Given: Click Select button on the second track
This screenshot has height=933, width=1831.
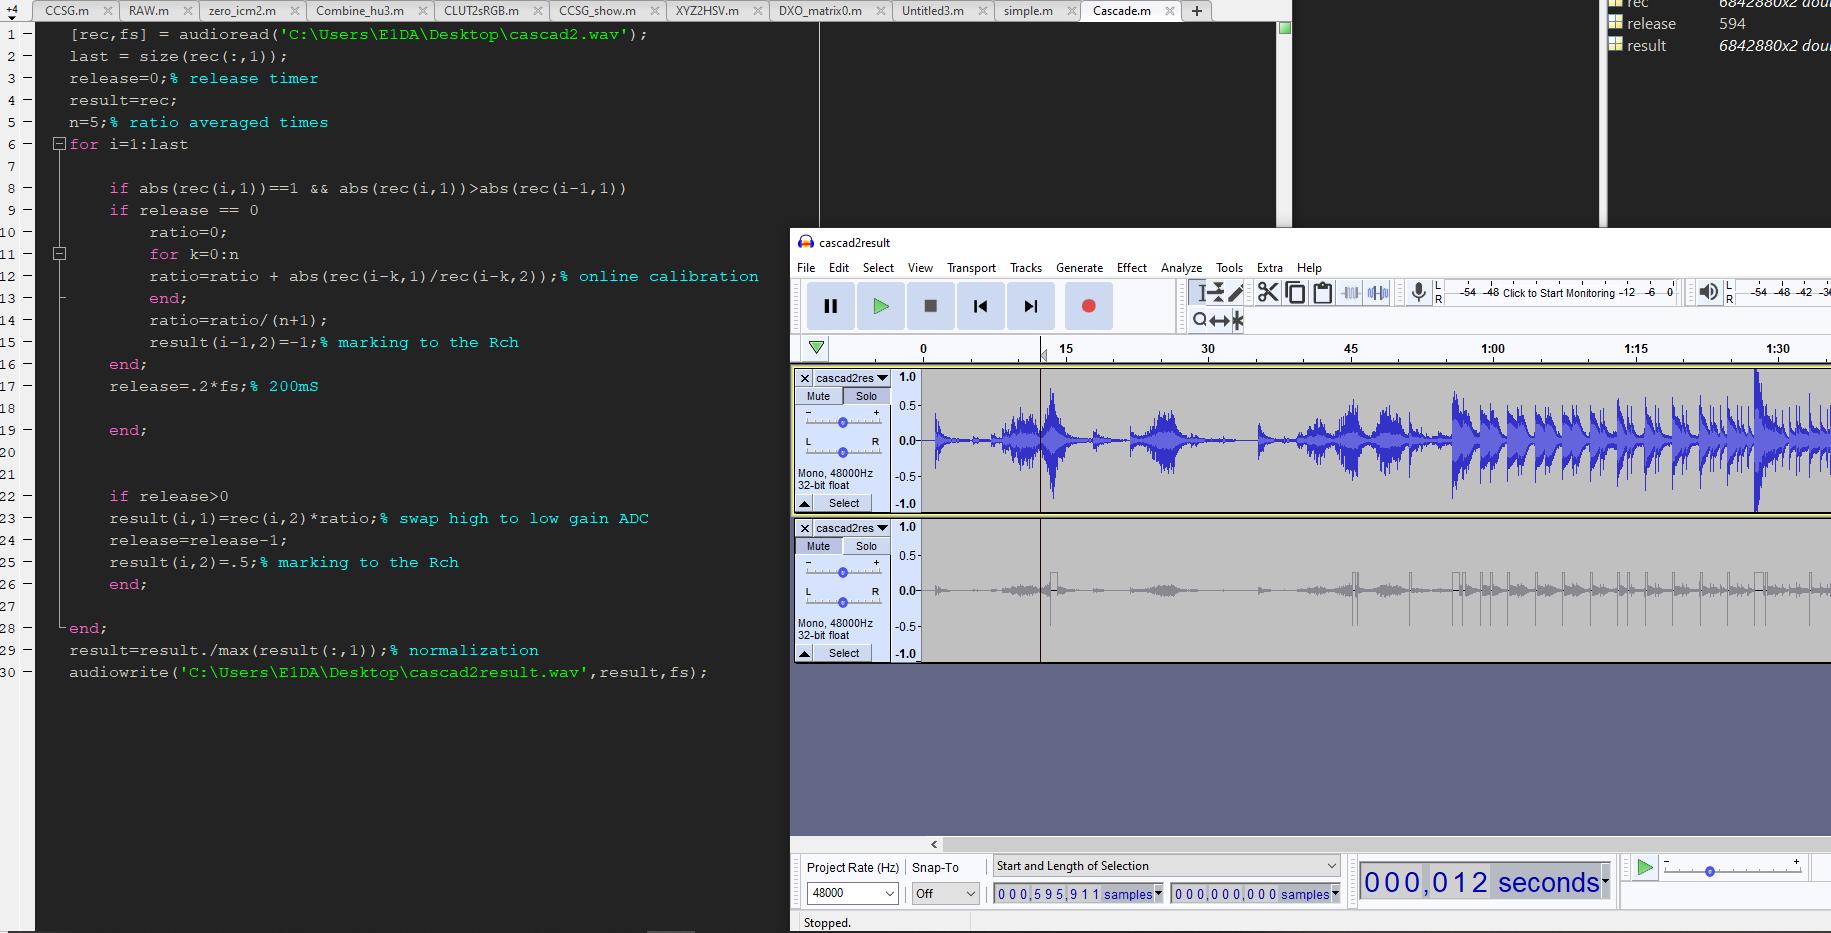Looking at the screenshot, I should click(x=843, y=653).
